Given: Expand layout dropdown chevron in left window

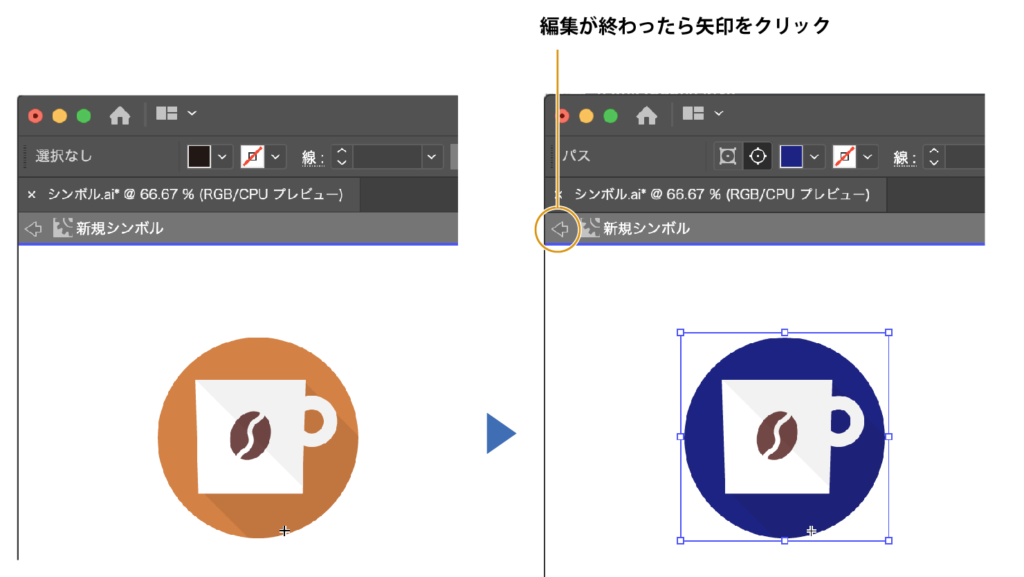Looking at the screenshot, I should (x=192, y=114).
